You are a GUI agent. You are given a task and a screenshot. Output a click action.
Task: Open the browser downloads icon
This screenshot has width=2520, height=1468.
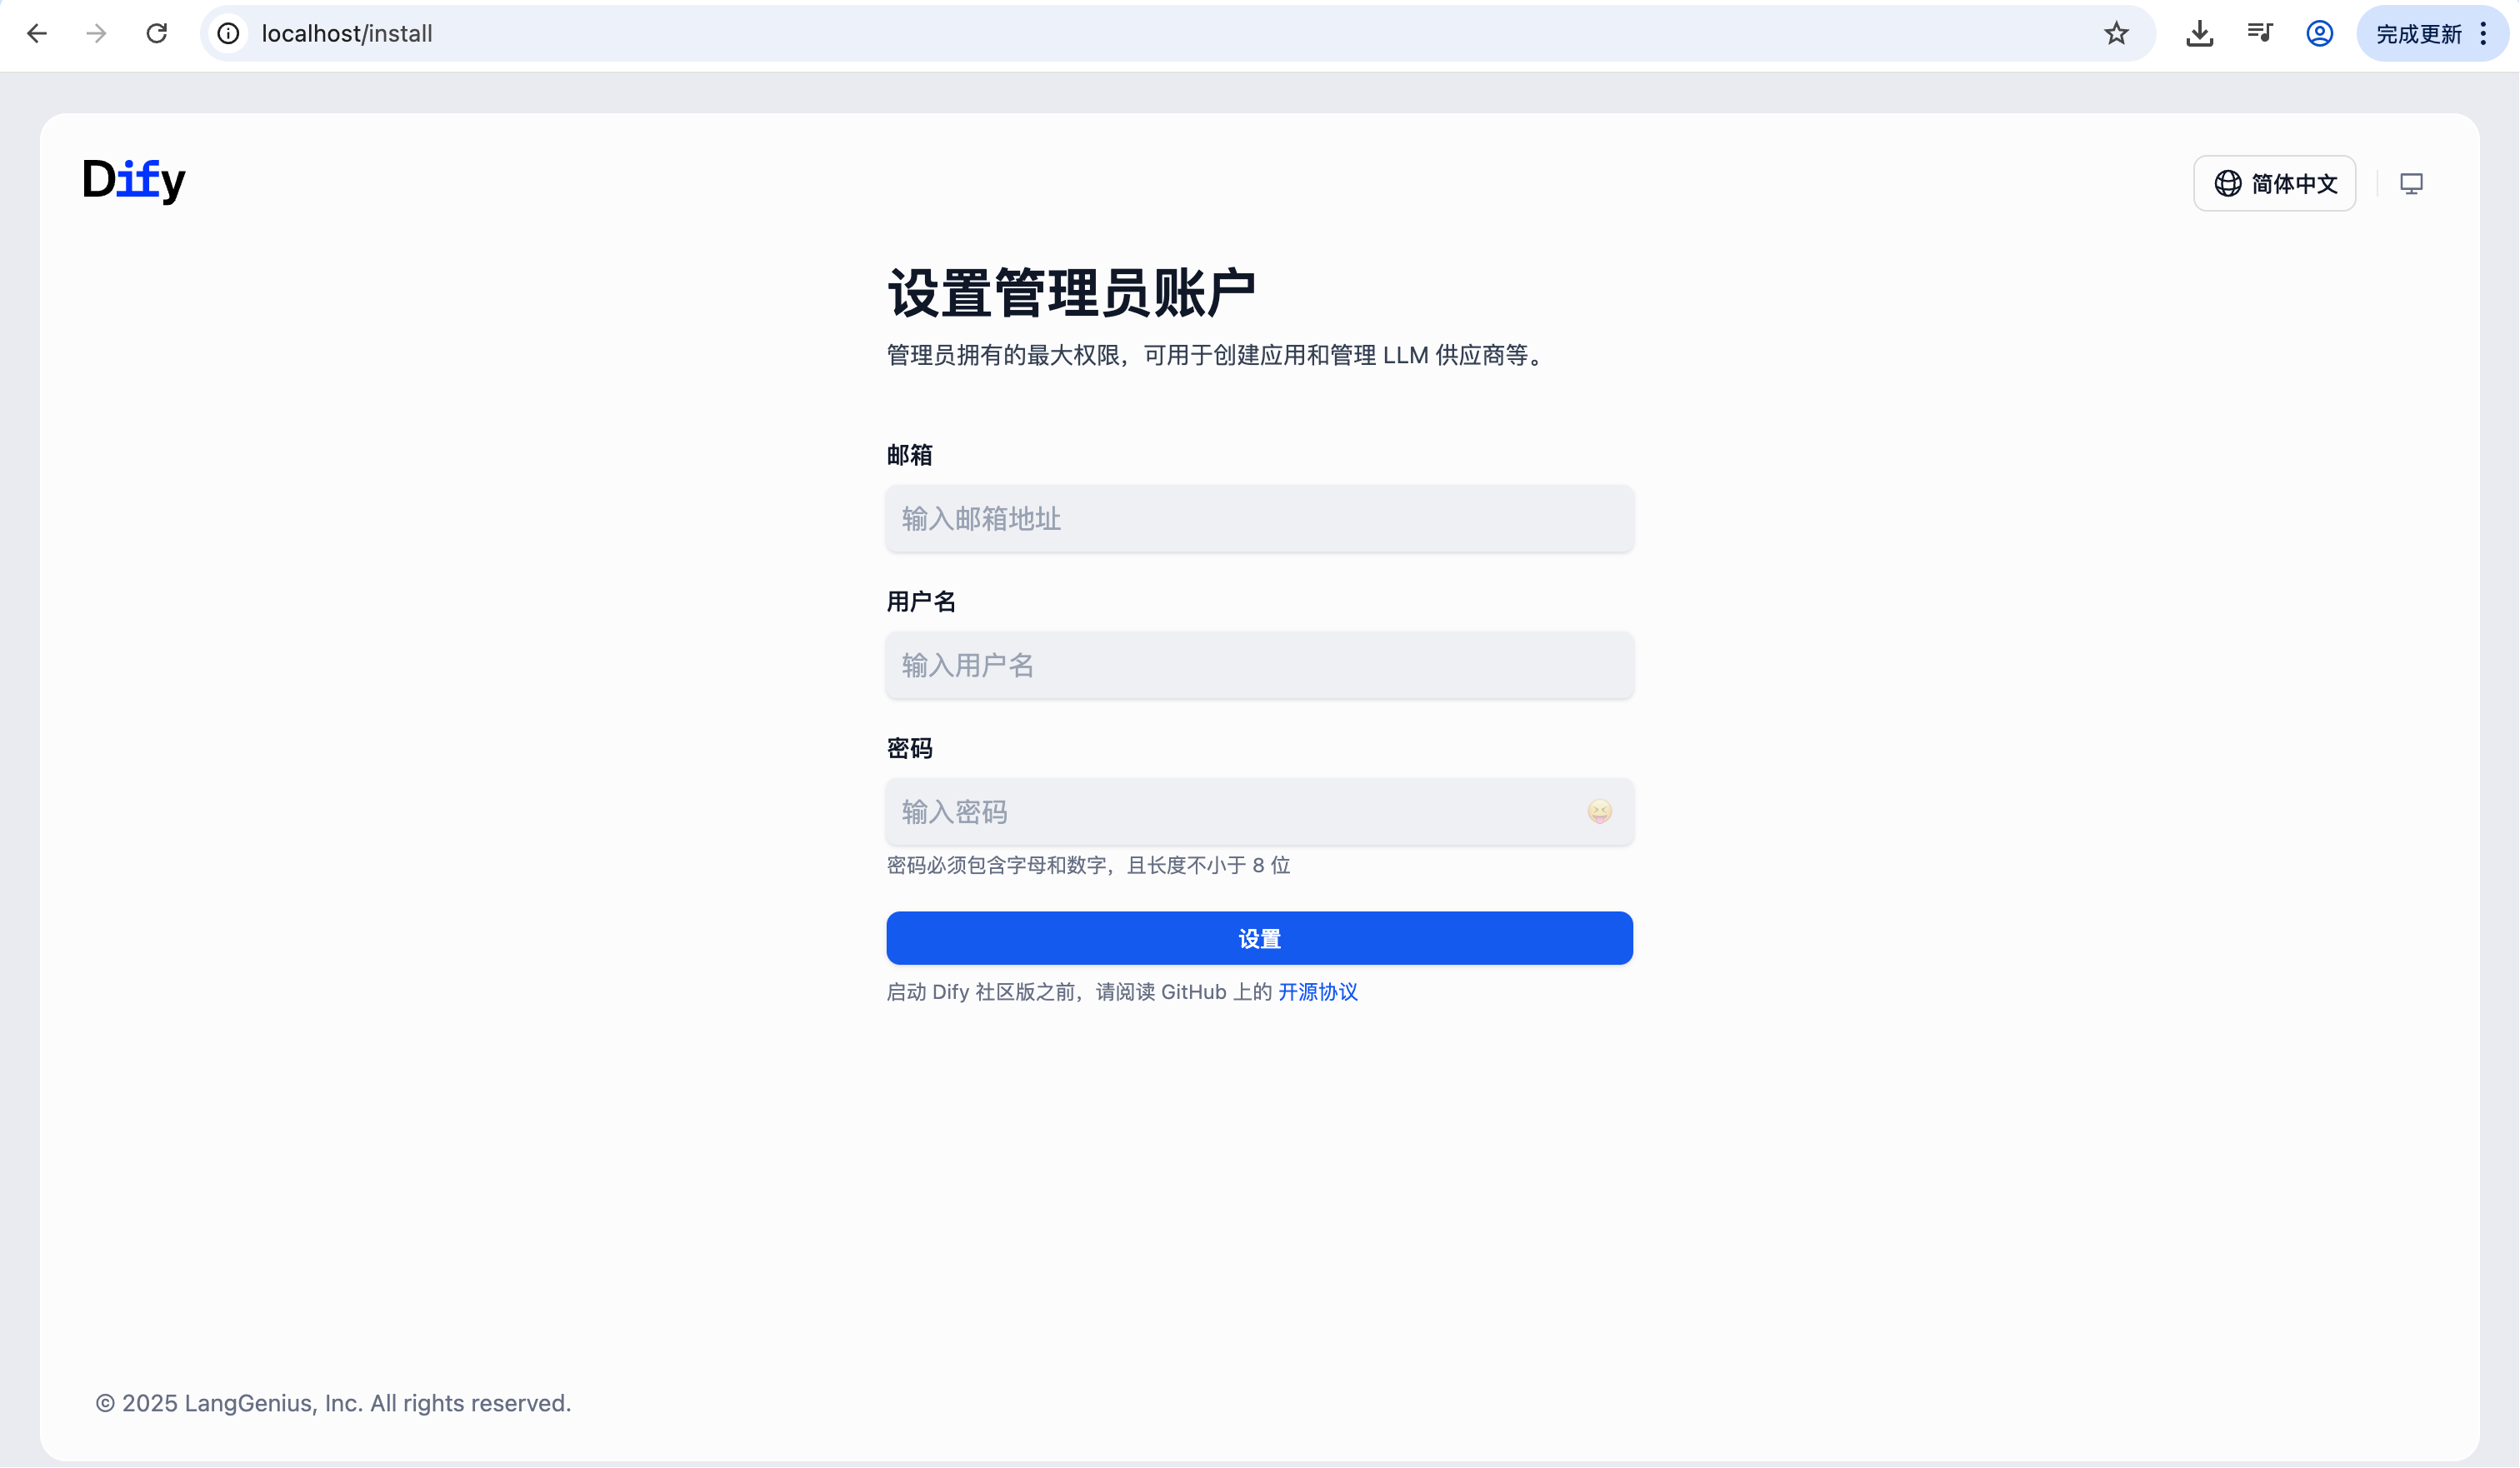point(2199,33)
